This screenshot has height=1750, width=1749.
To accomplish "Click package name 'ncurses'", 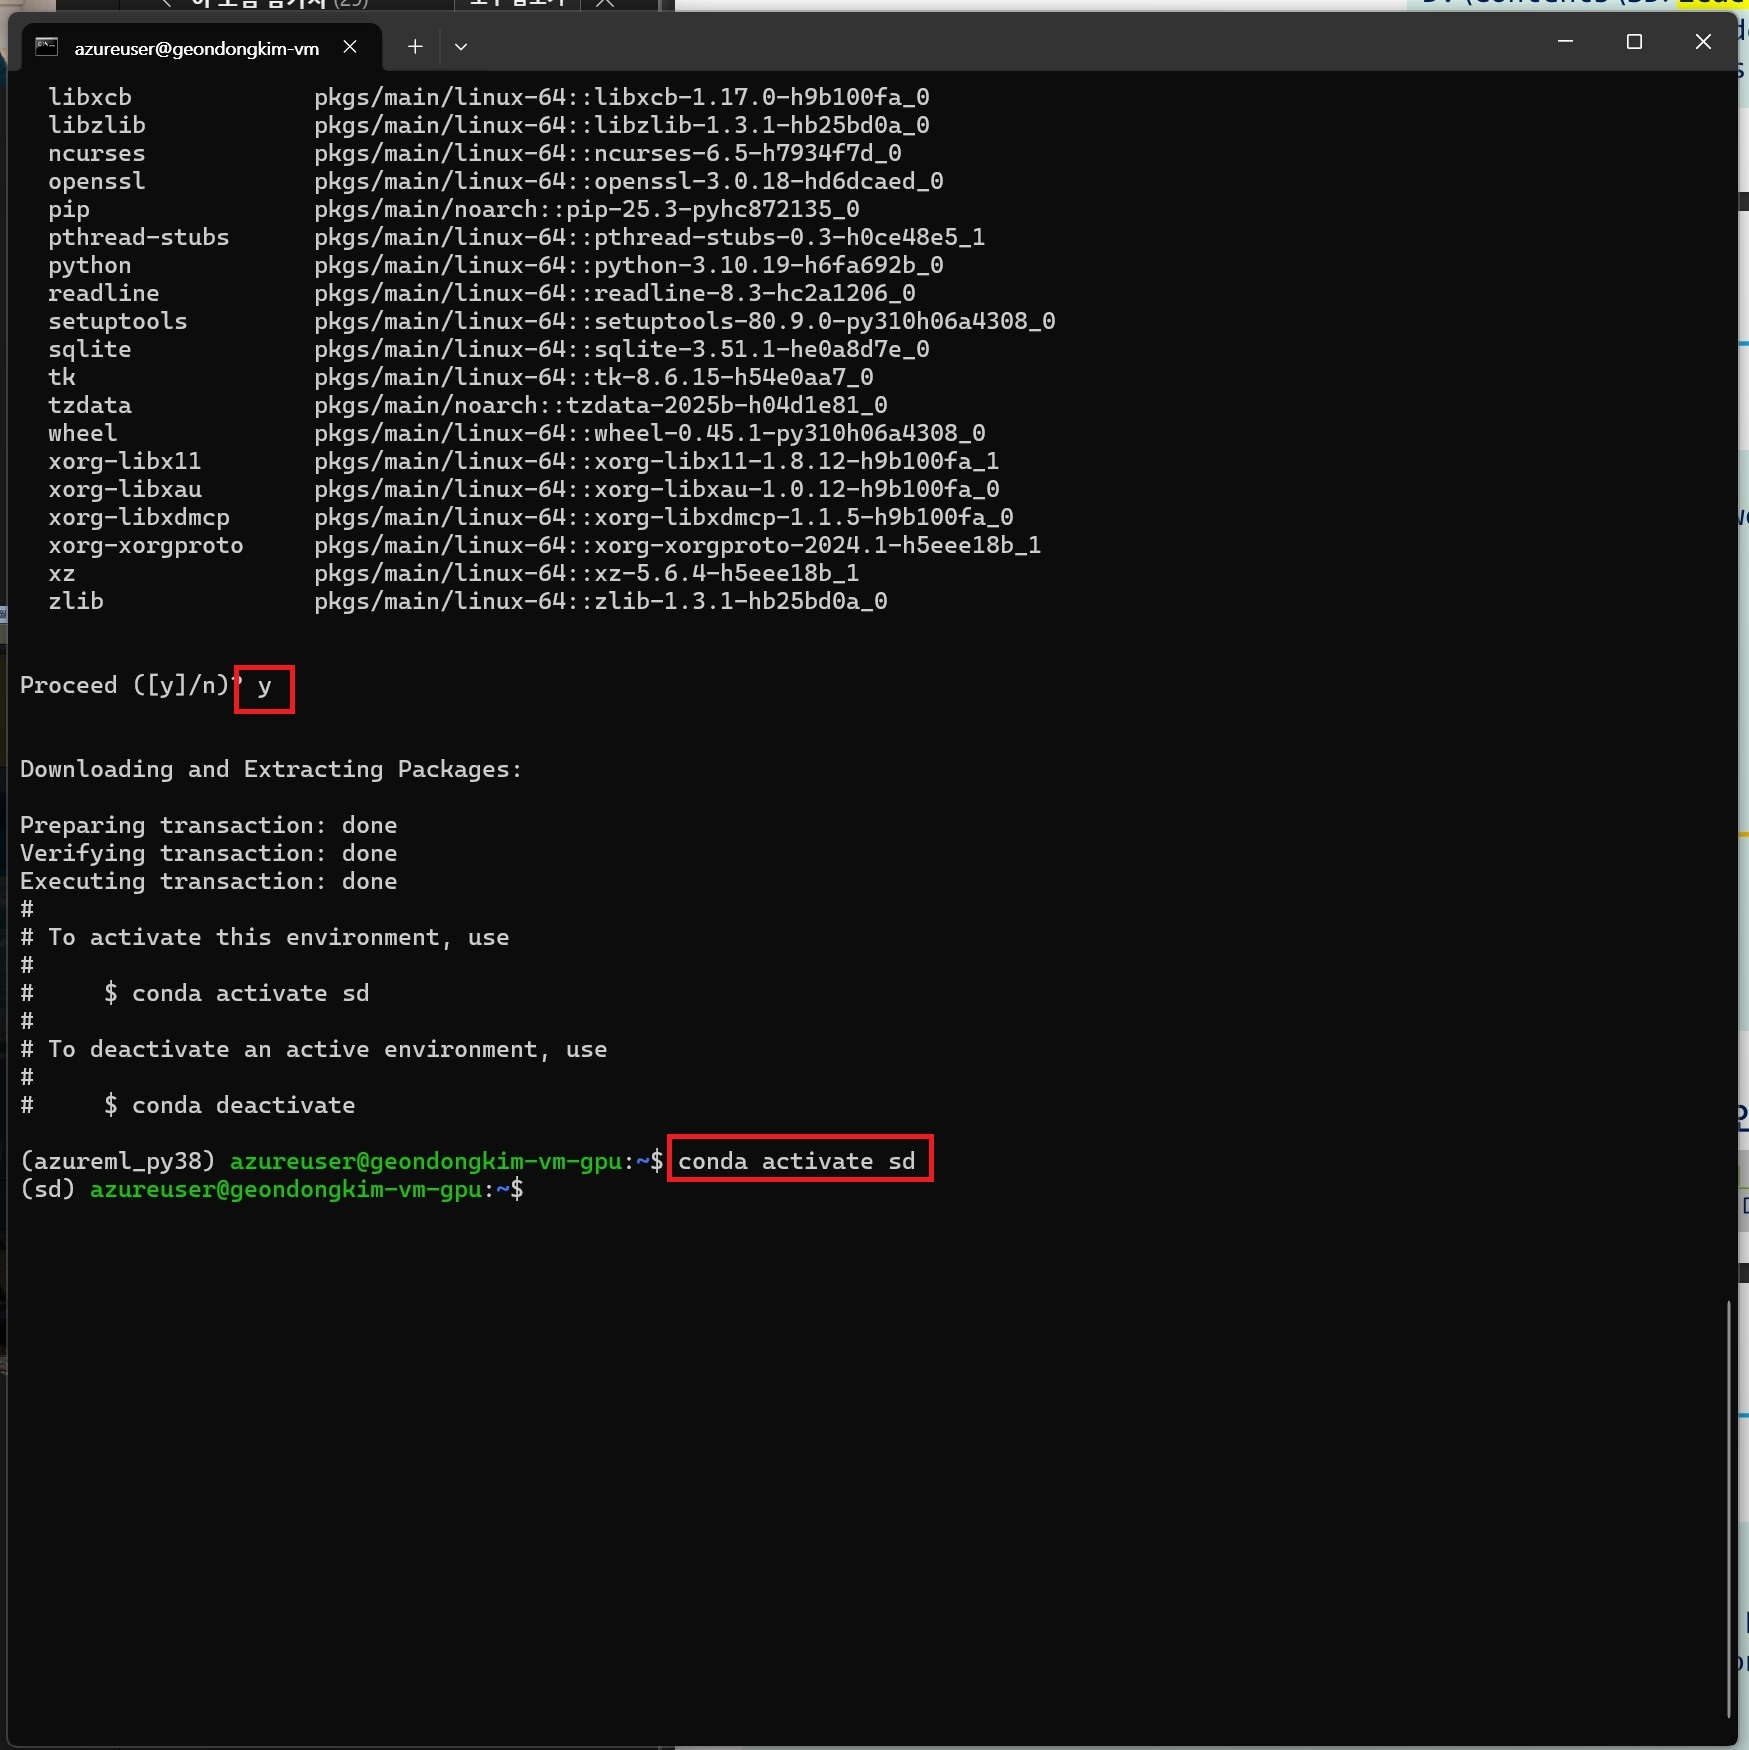I will (97, 153).
